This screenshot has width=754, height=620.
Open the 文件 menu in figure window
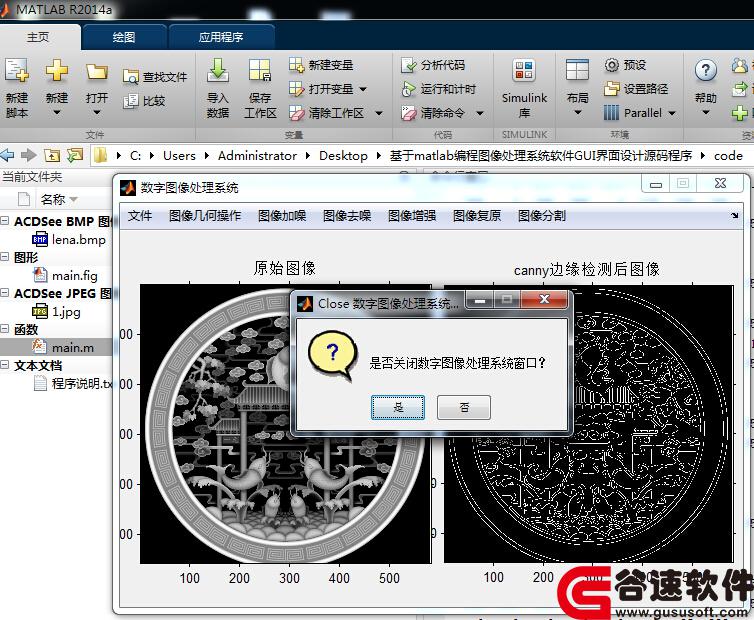tap(140, 215)
